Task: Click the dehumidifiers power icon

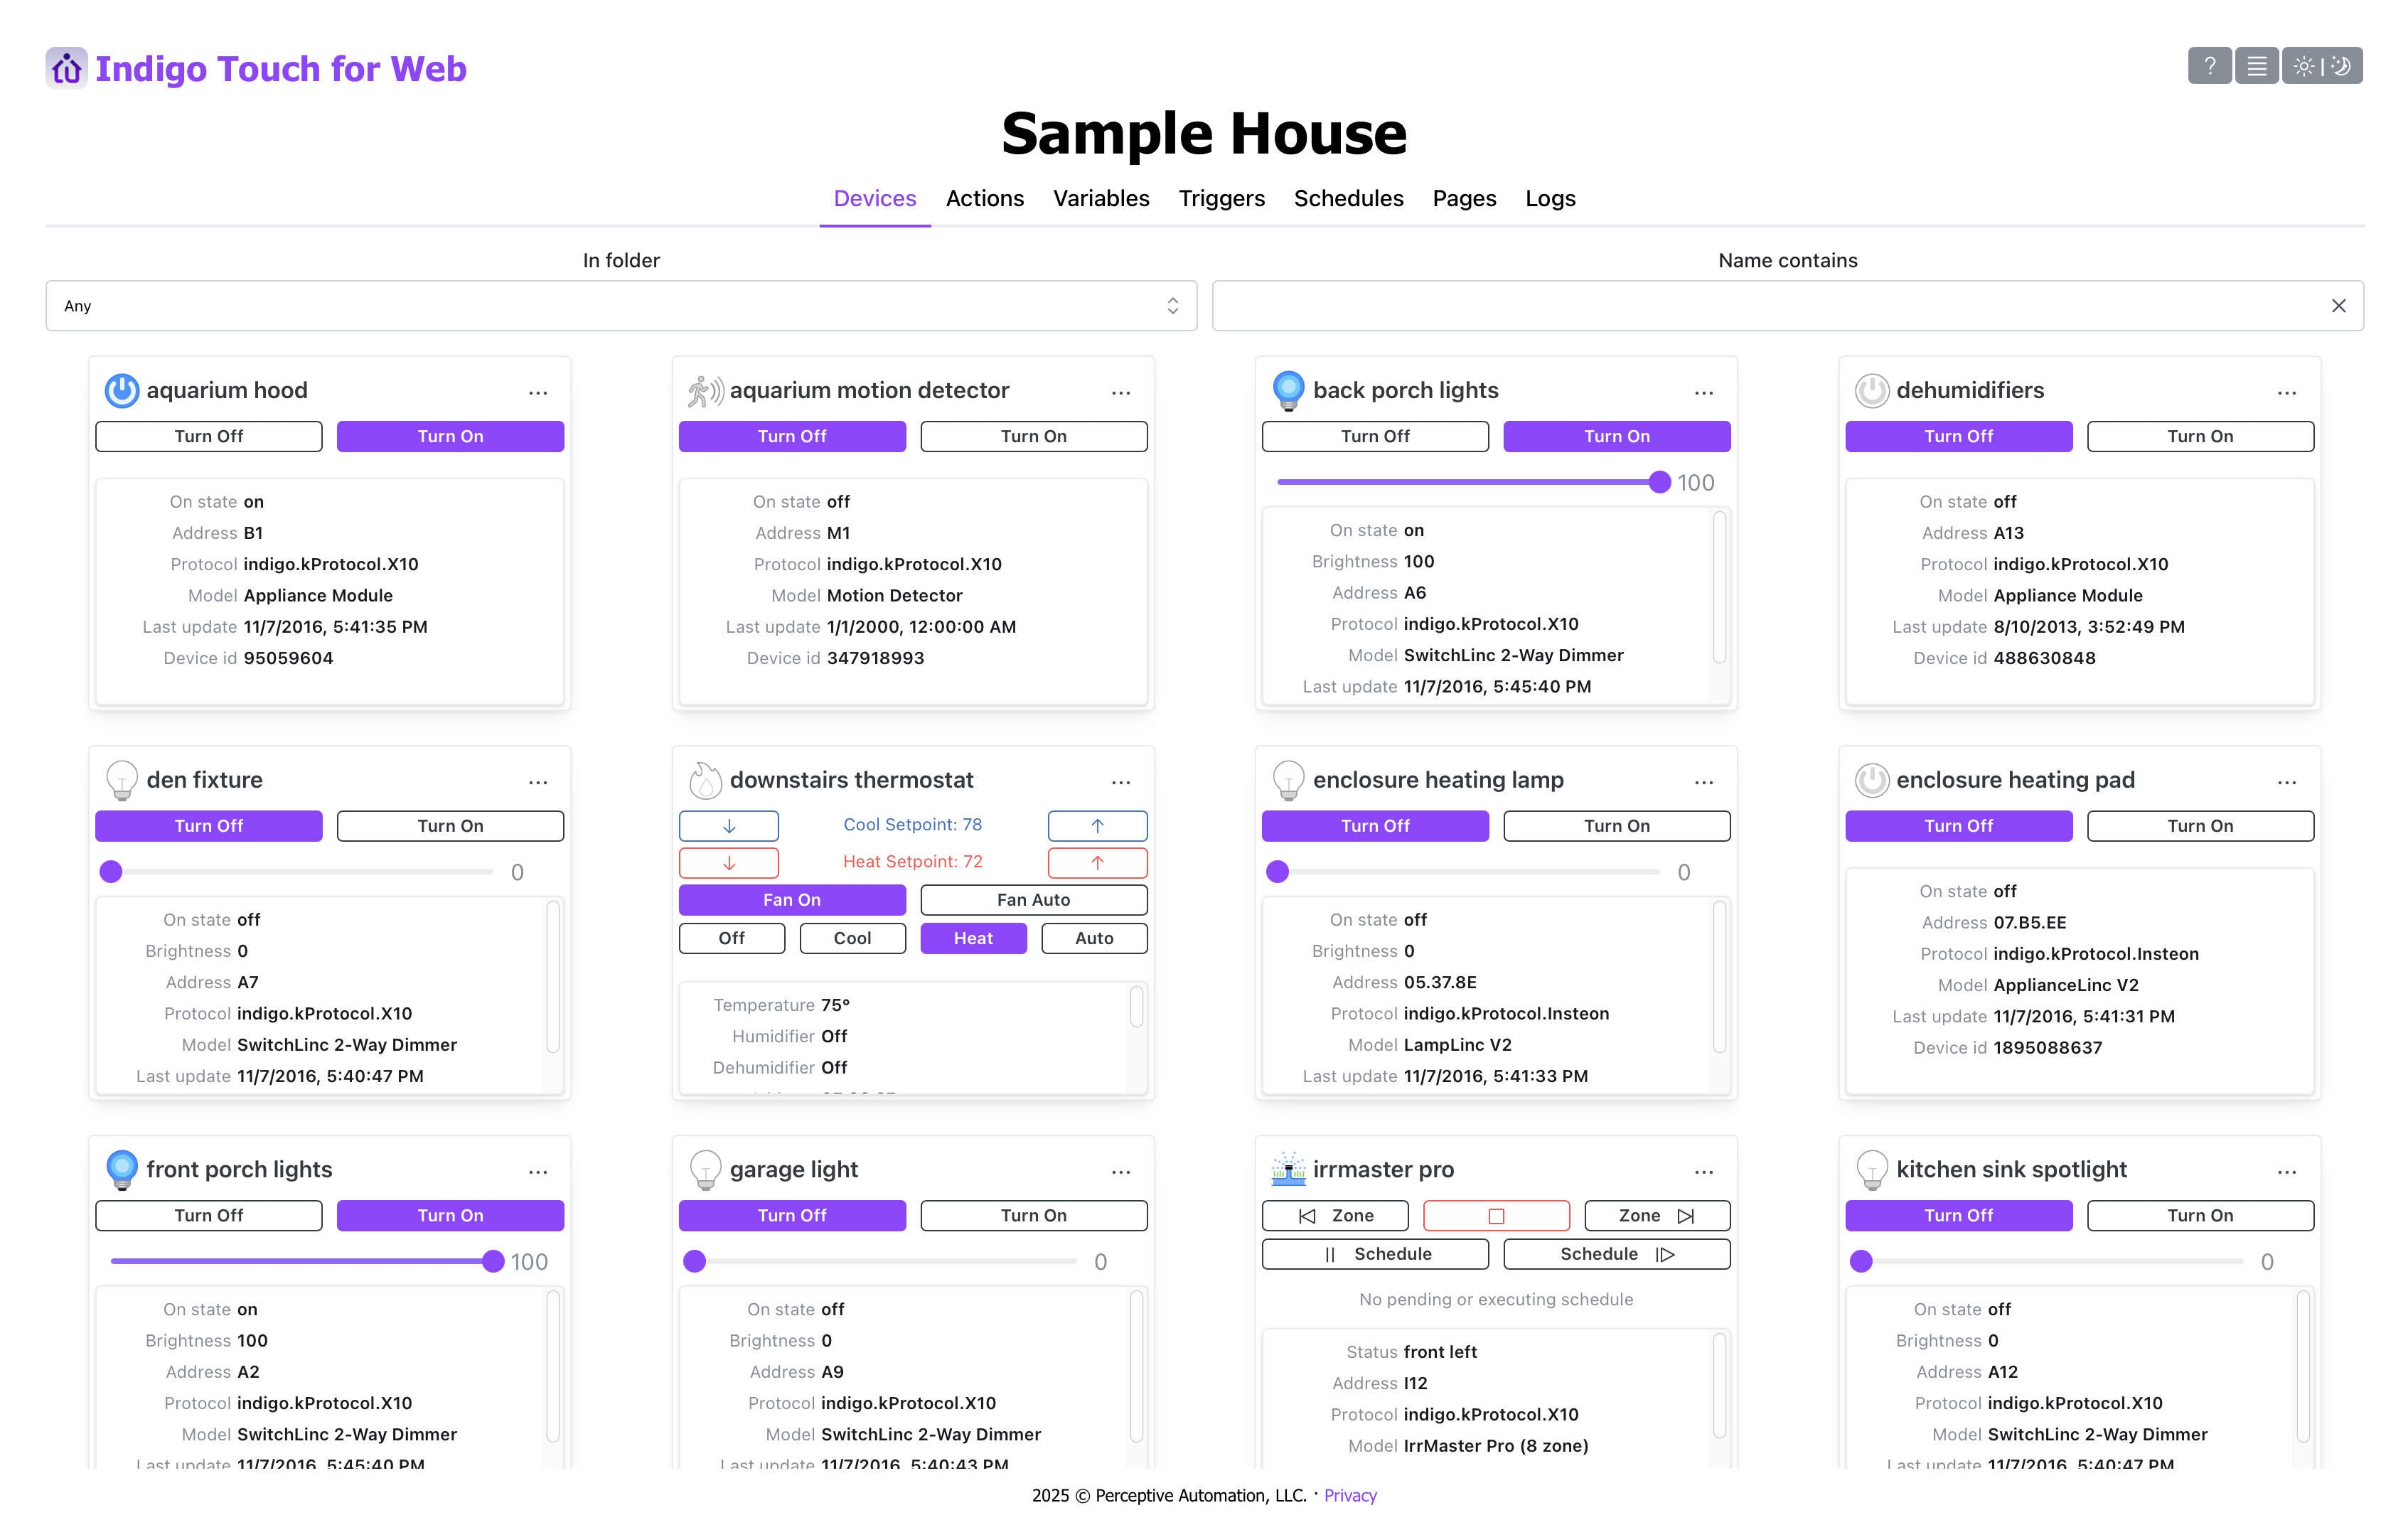Action: (x=1872, y=390)
